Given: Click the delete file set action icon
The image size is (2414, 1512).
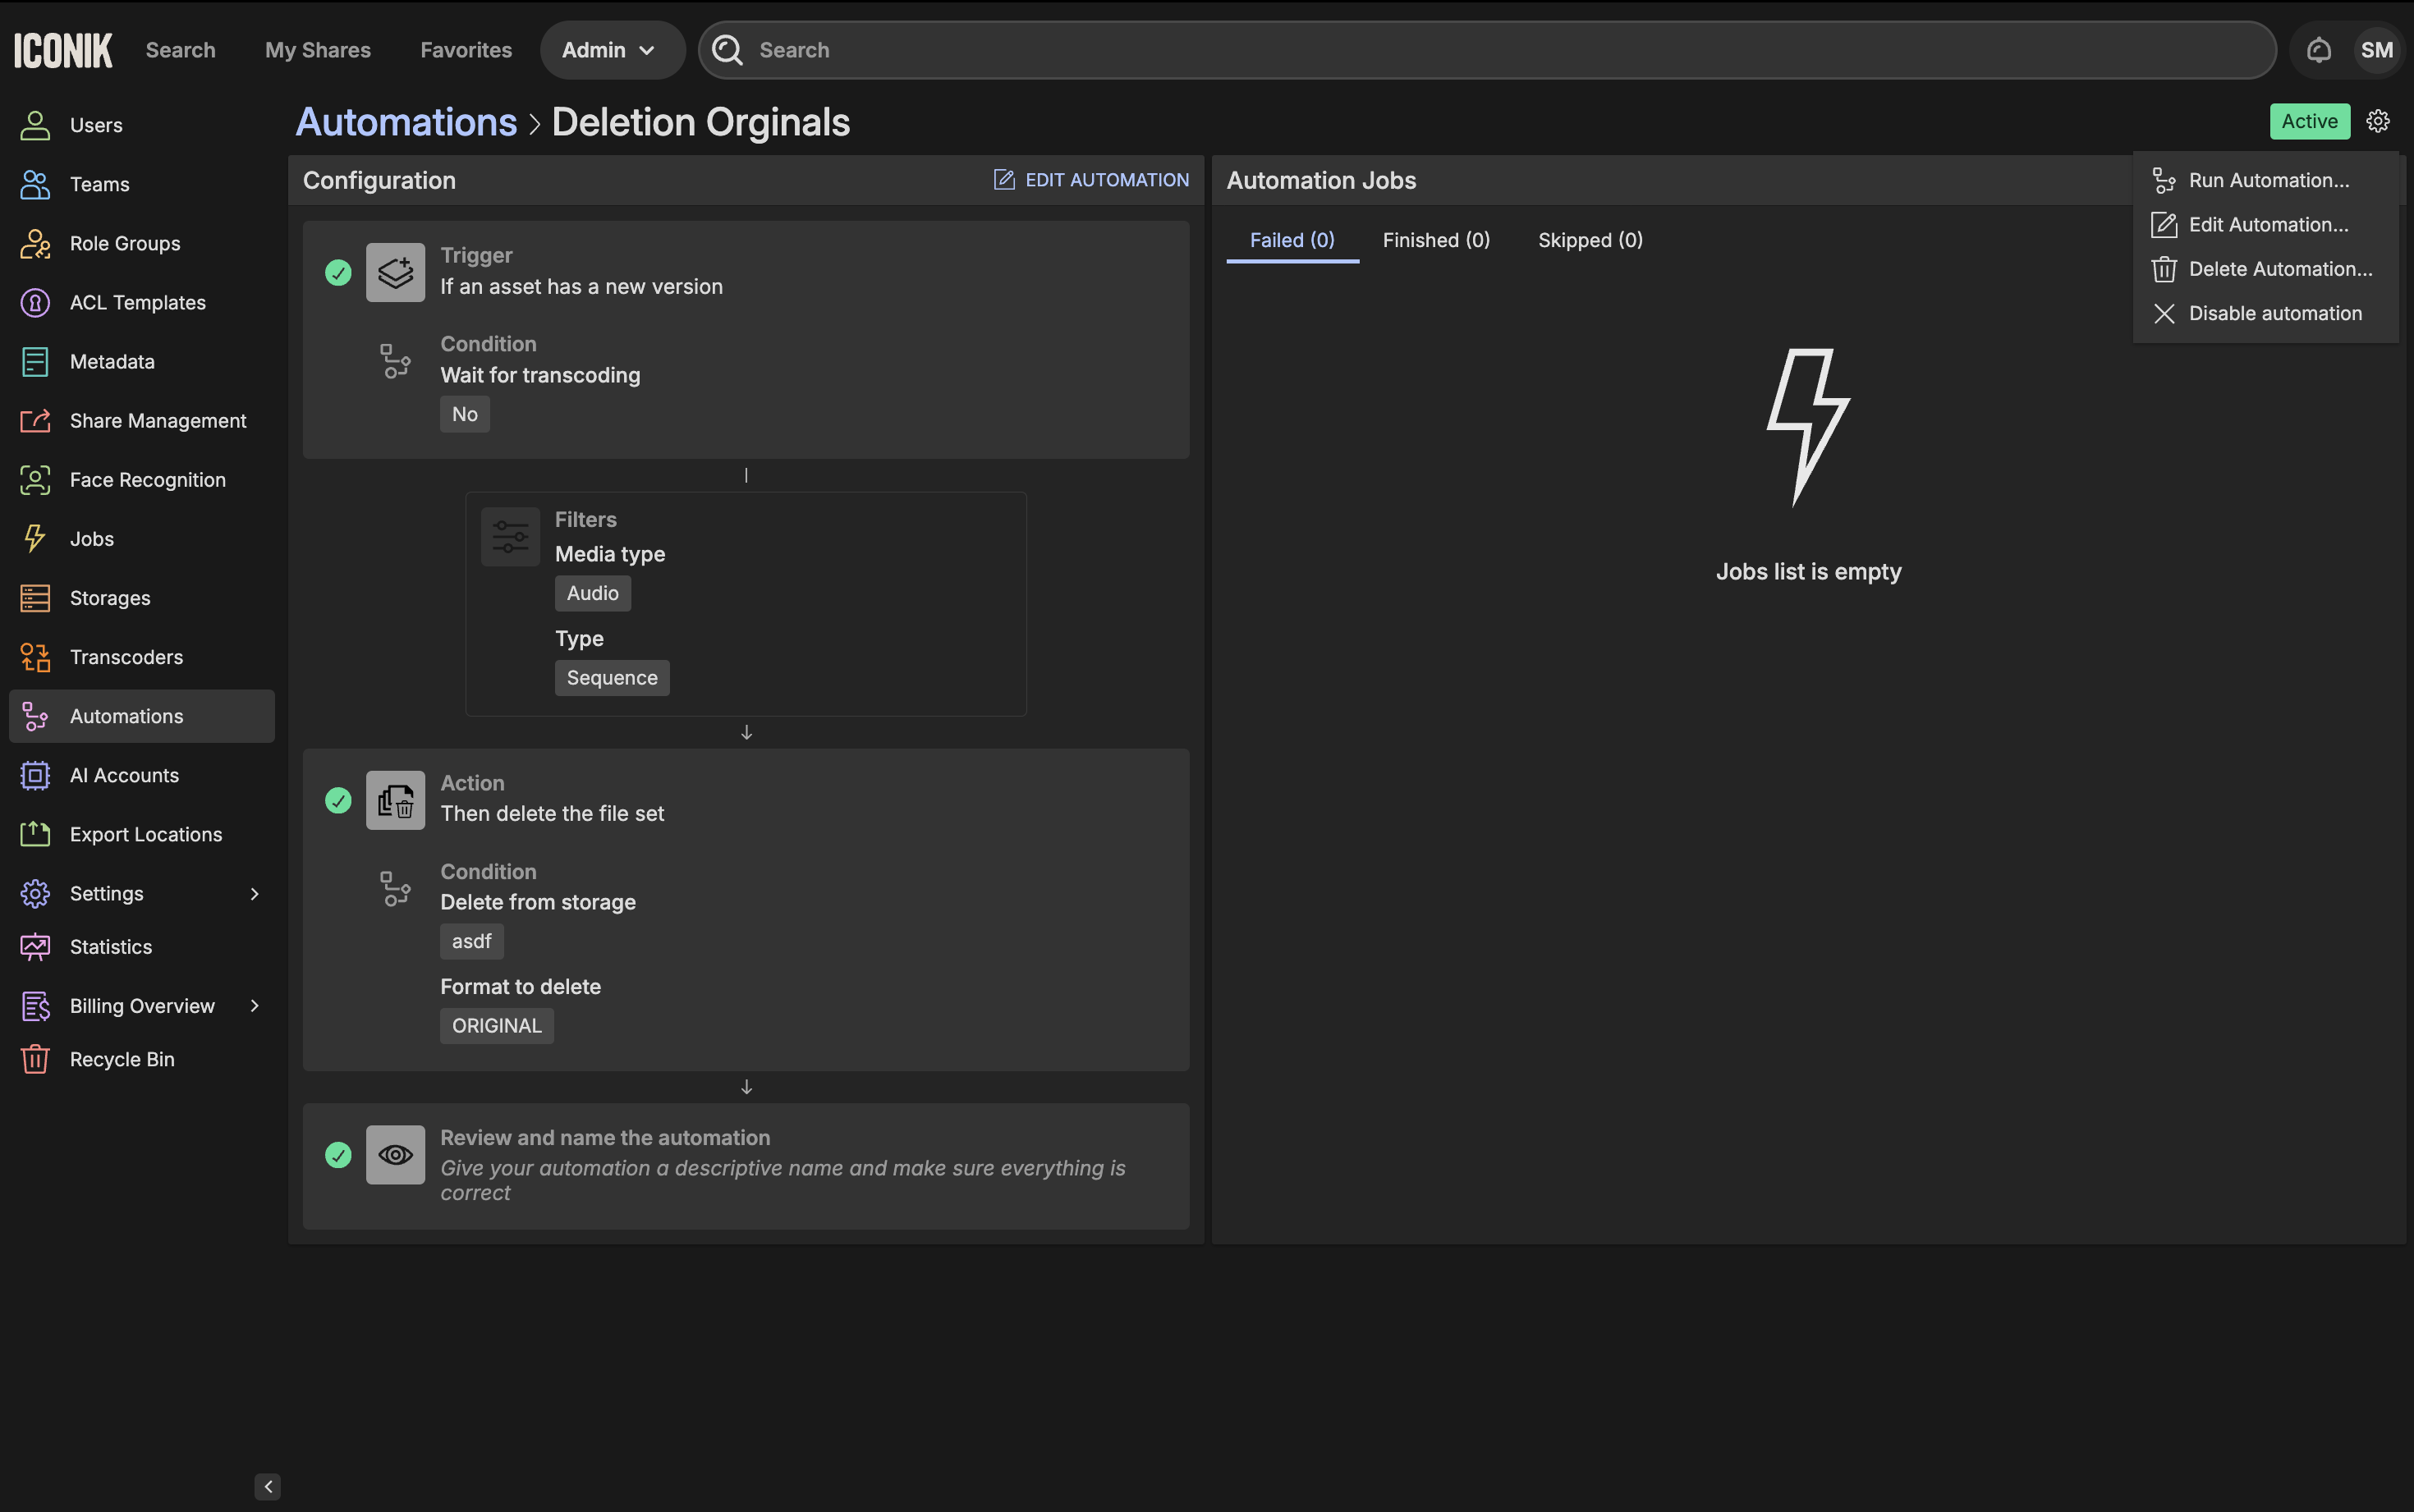Looking at the screenshot, I should (395, 800).
